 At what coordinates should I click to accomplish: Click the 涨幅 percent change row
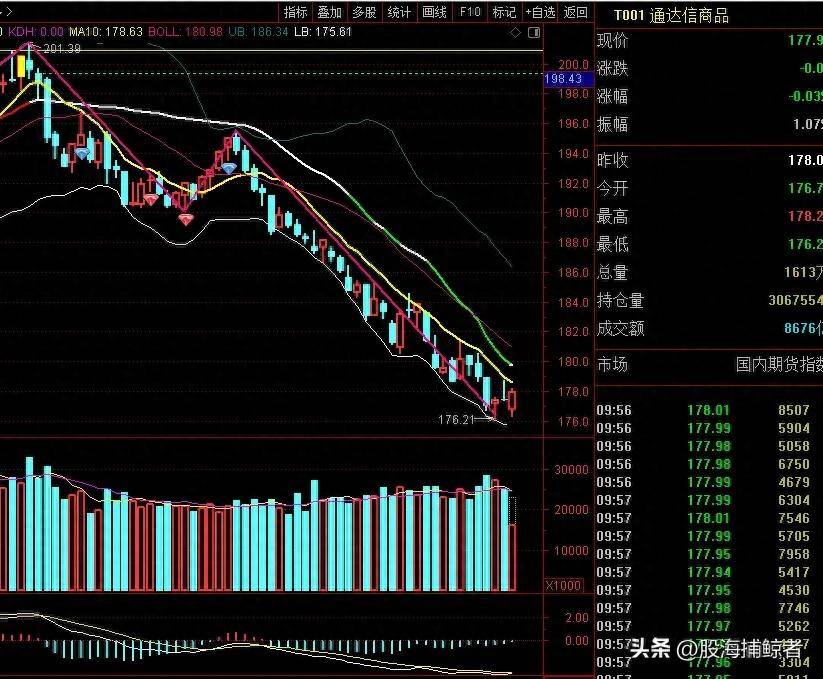[709, 97]
